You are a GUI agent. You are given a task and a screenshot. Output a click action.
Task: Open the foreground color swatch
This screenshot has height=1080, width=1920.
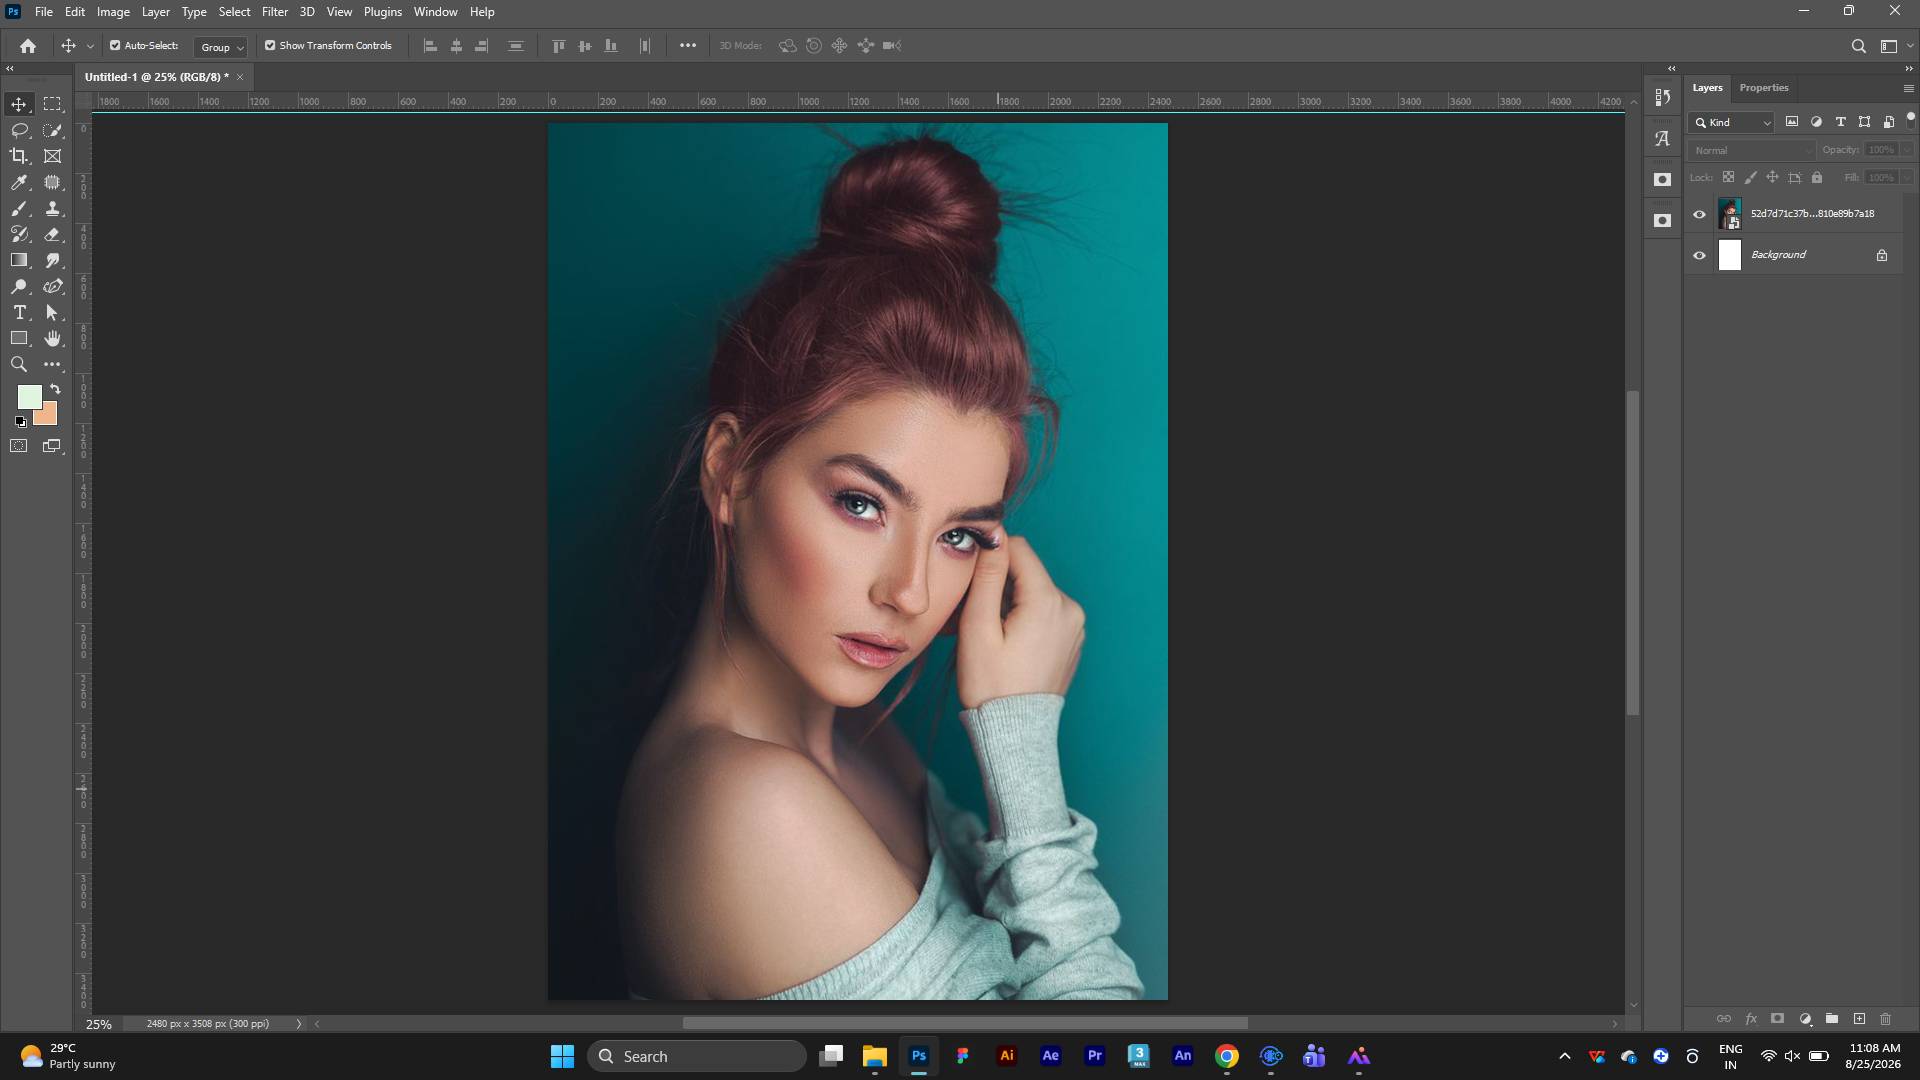coord(29,396)
